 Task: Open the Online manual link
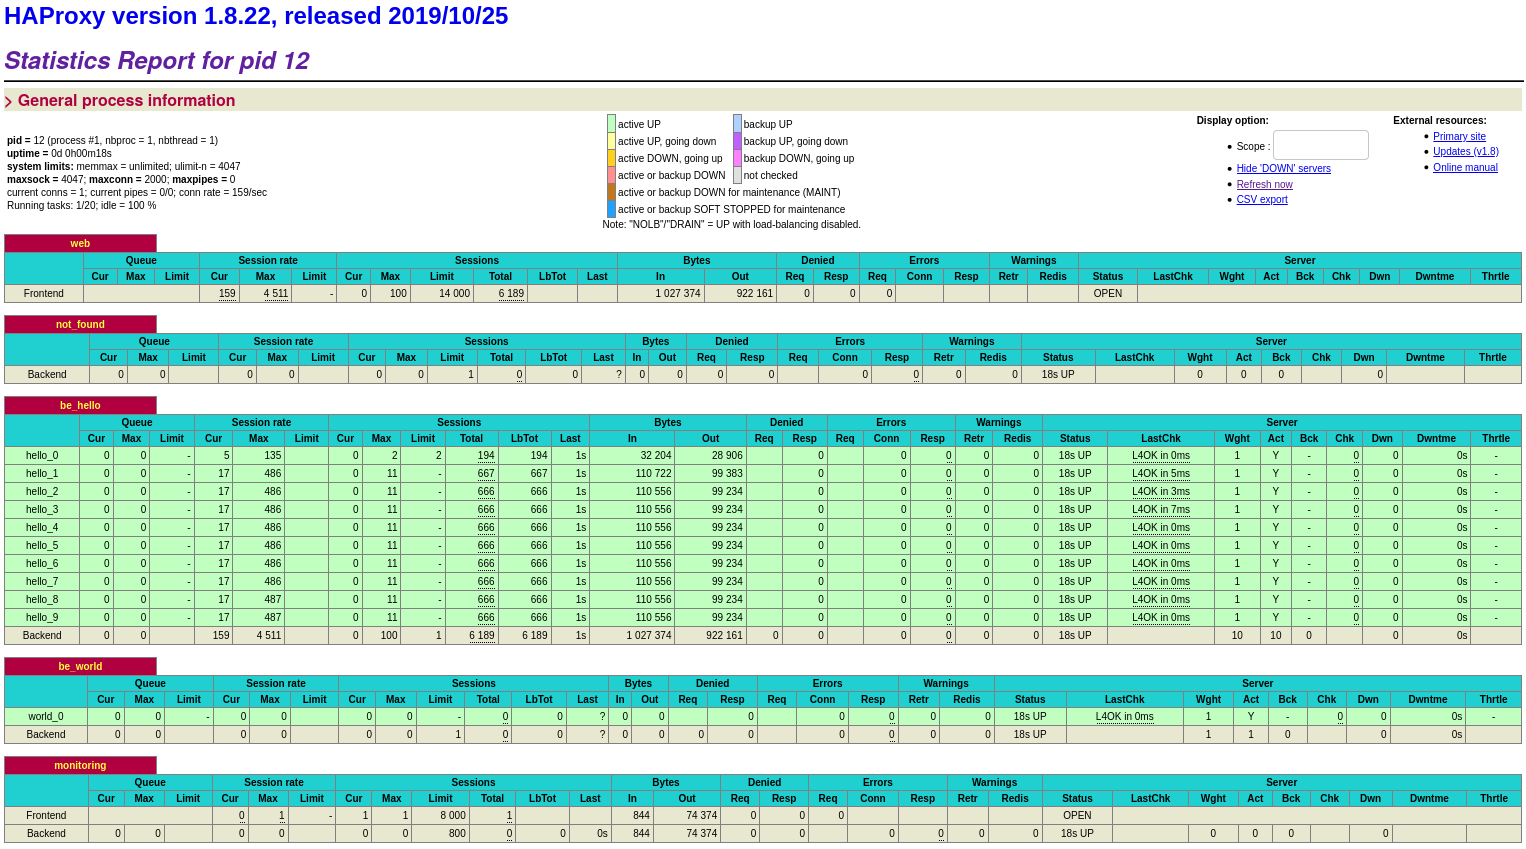tap(1465, 168)
